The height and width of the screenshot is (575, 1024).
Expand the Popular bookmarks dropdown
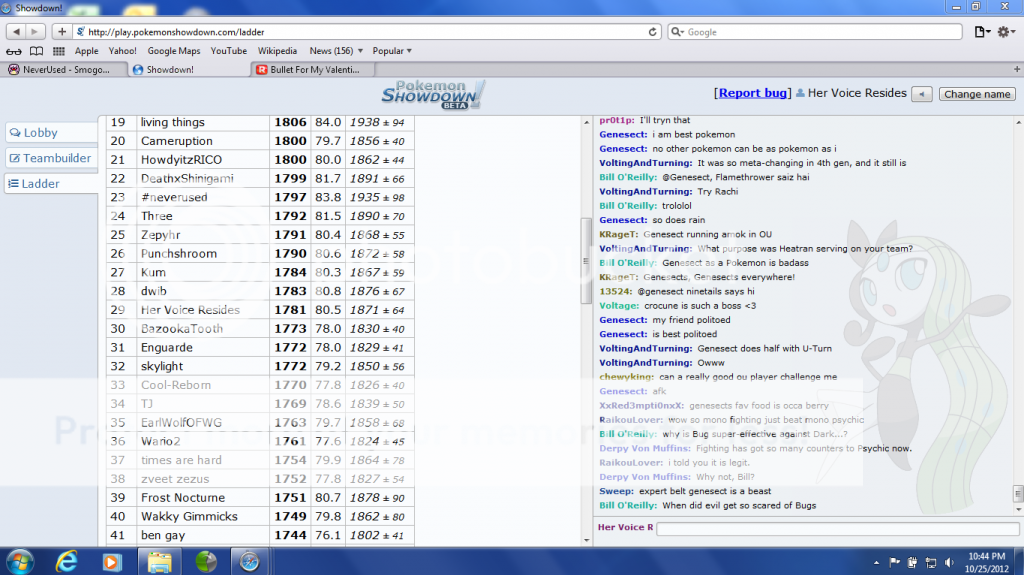tap(392, 51)
